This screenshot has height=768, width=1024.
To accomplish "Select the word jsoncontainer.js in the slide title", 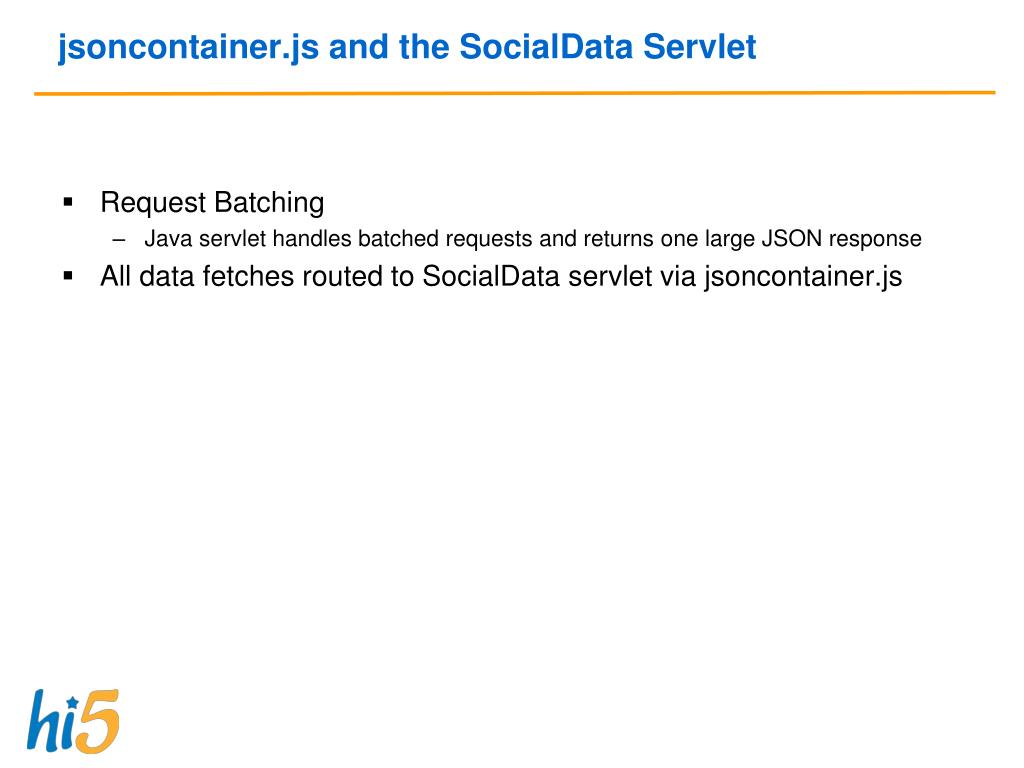I will click(x=188, y=48).
